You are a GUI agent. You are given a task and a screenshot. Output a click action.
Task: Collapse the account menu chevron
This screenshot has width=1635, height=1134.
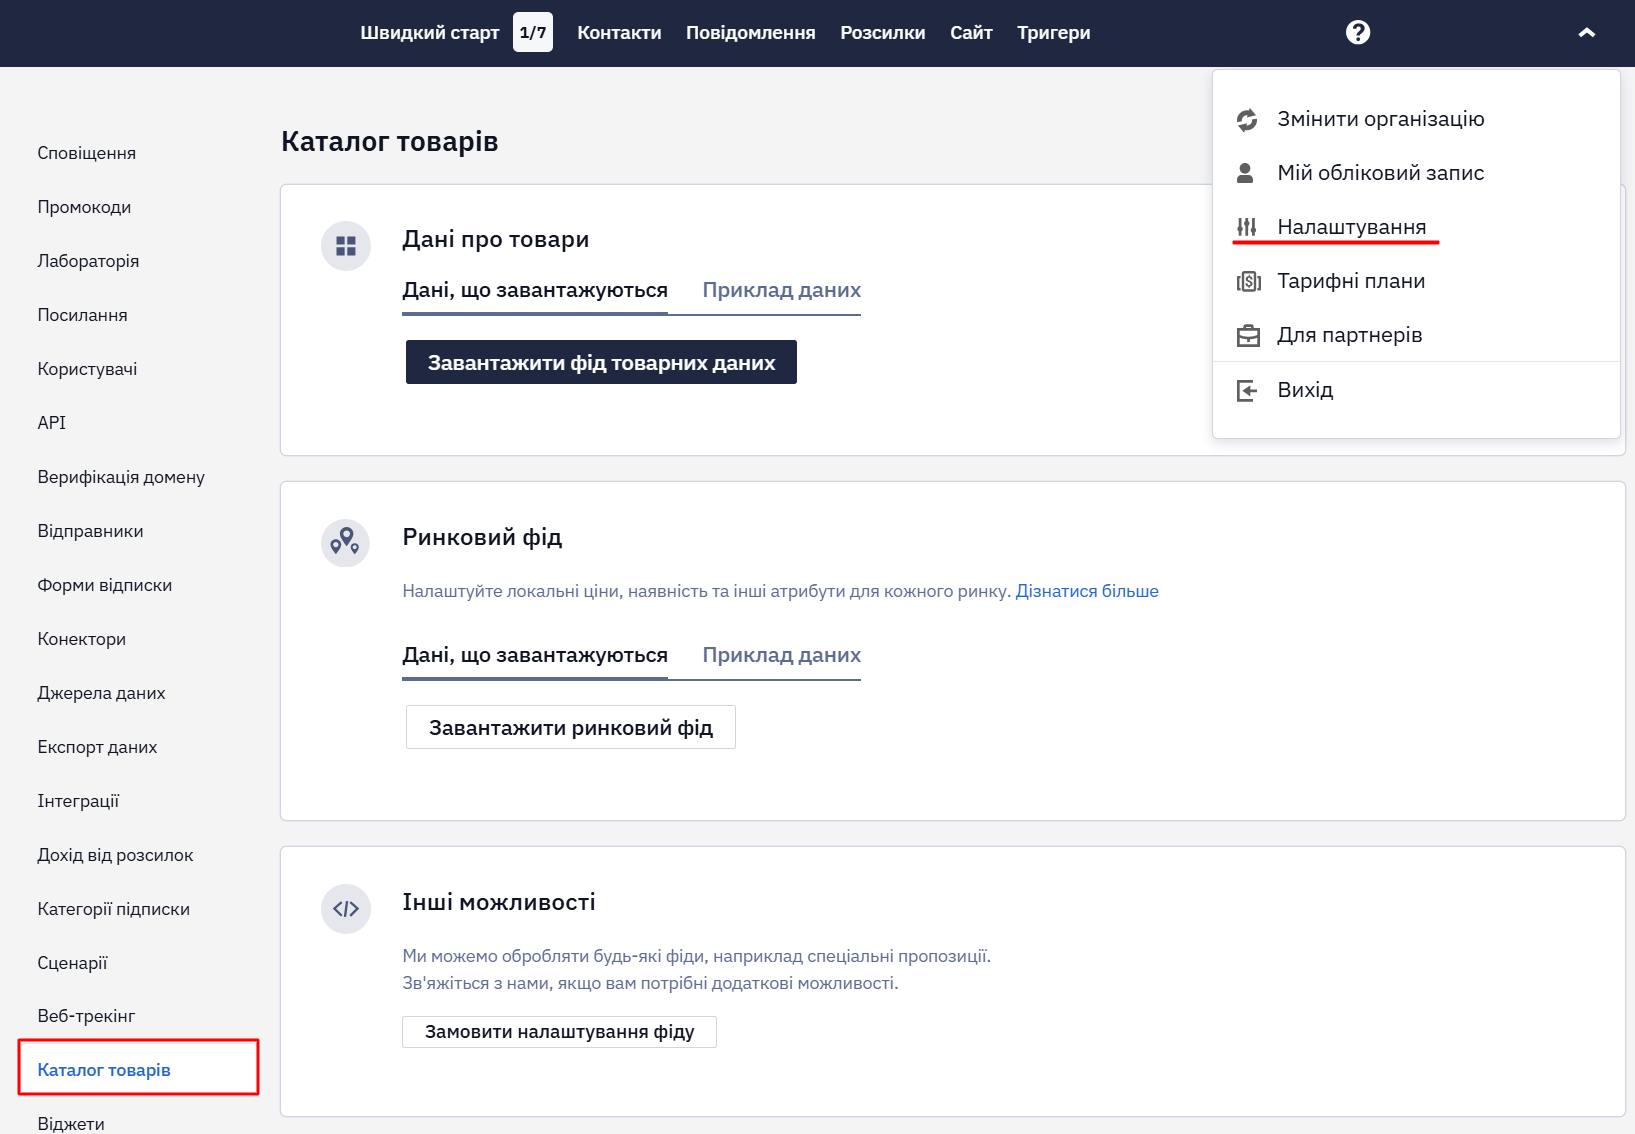(x=1586, y=33)
